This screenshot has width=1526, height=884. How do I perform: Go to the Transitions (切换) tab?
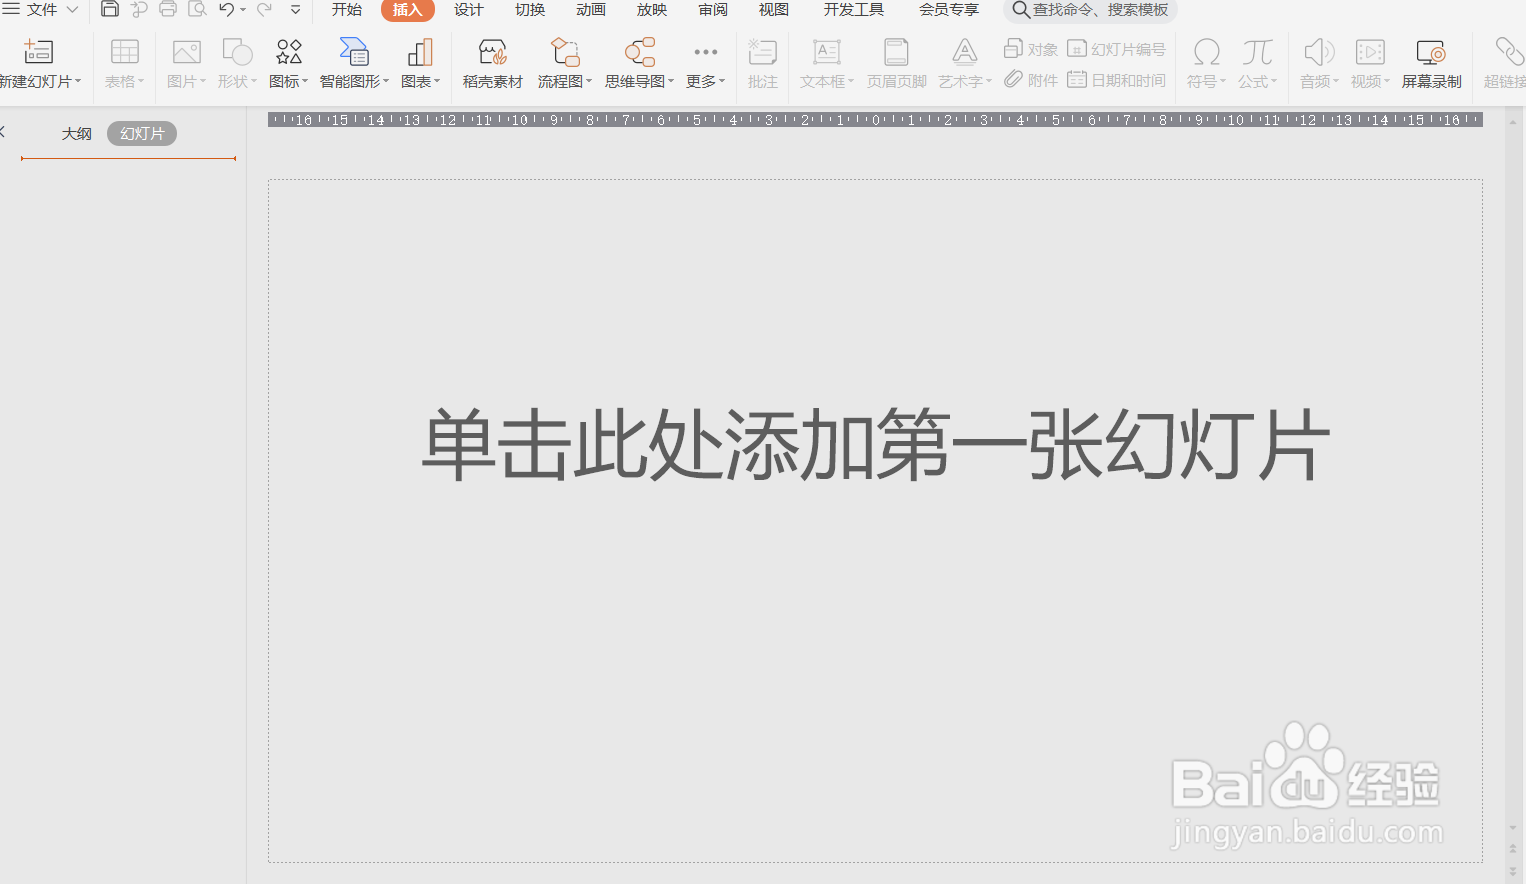(x=530, y=10)
